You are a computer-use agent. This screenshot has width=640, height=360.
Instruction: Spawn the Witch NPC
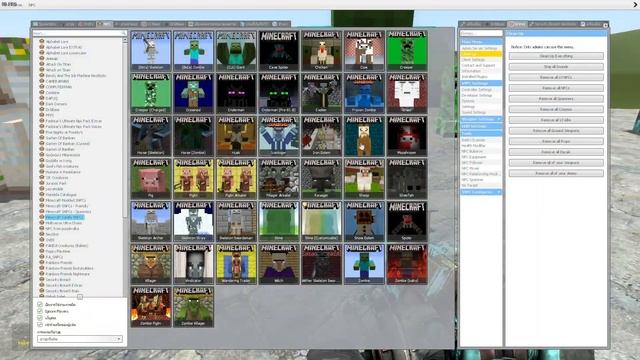coord(279,264)
